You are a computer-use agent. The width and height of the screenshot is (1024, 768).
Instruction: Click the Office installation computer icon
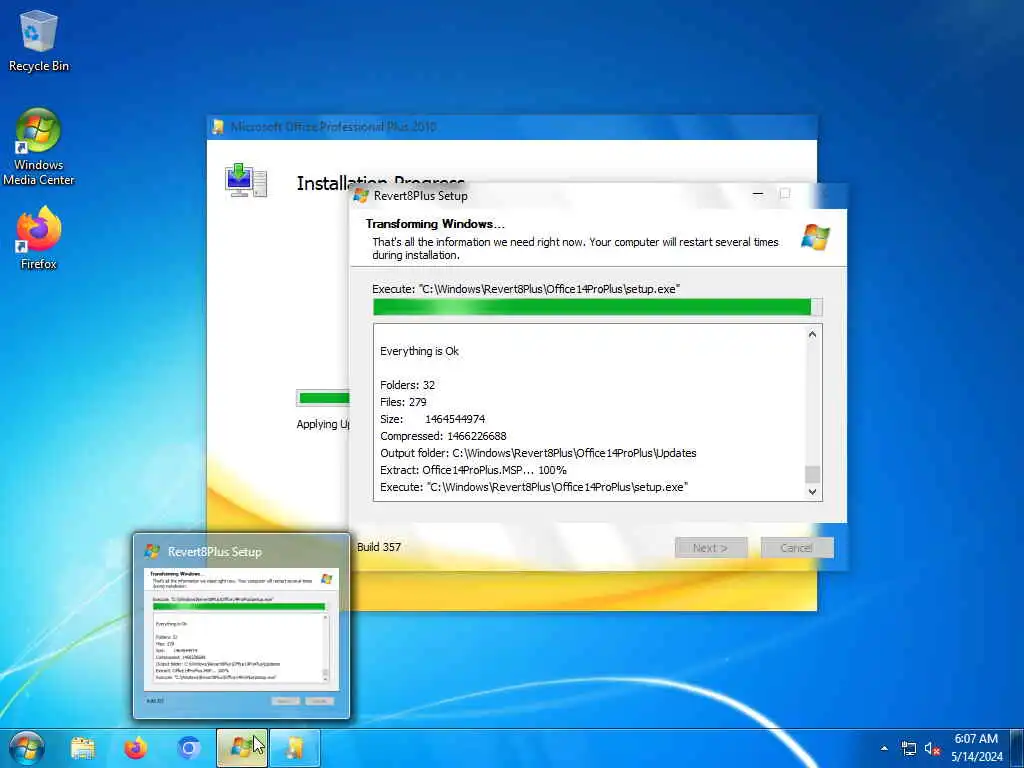pos(246,180)
